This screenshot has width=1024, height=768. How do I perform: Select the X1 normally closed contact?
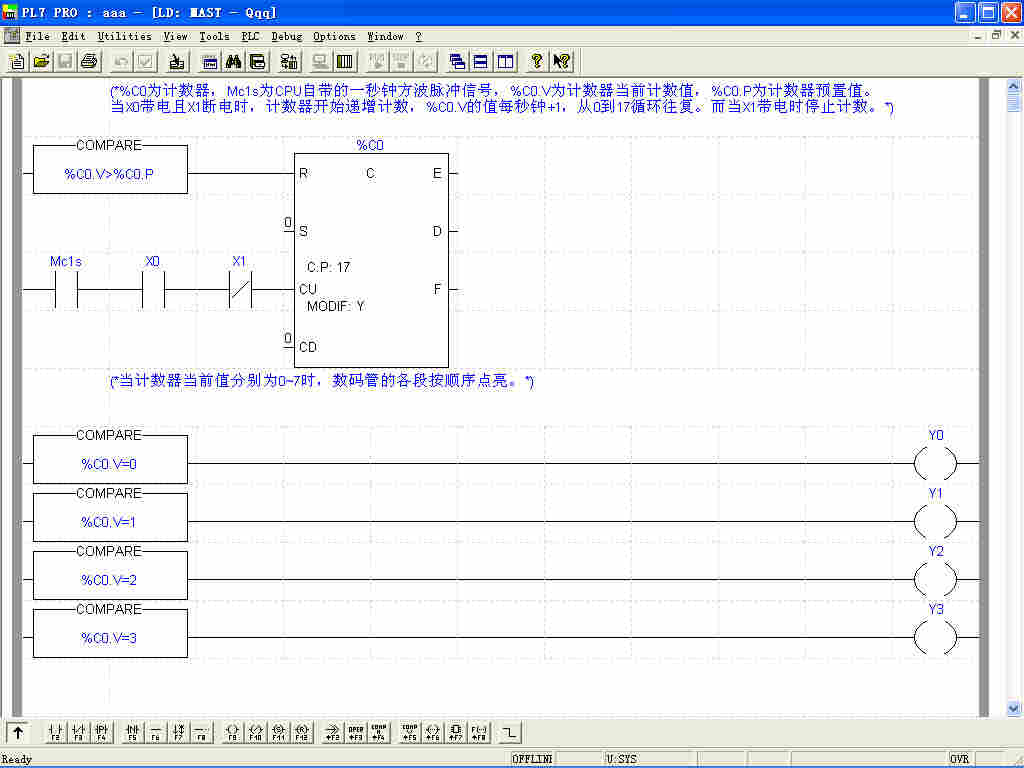click(x=239, y=289)
